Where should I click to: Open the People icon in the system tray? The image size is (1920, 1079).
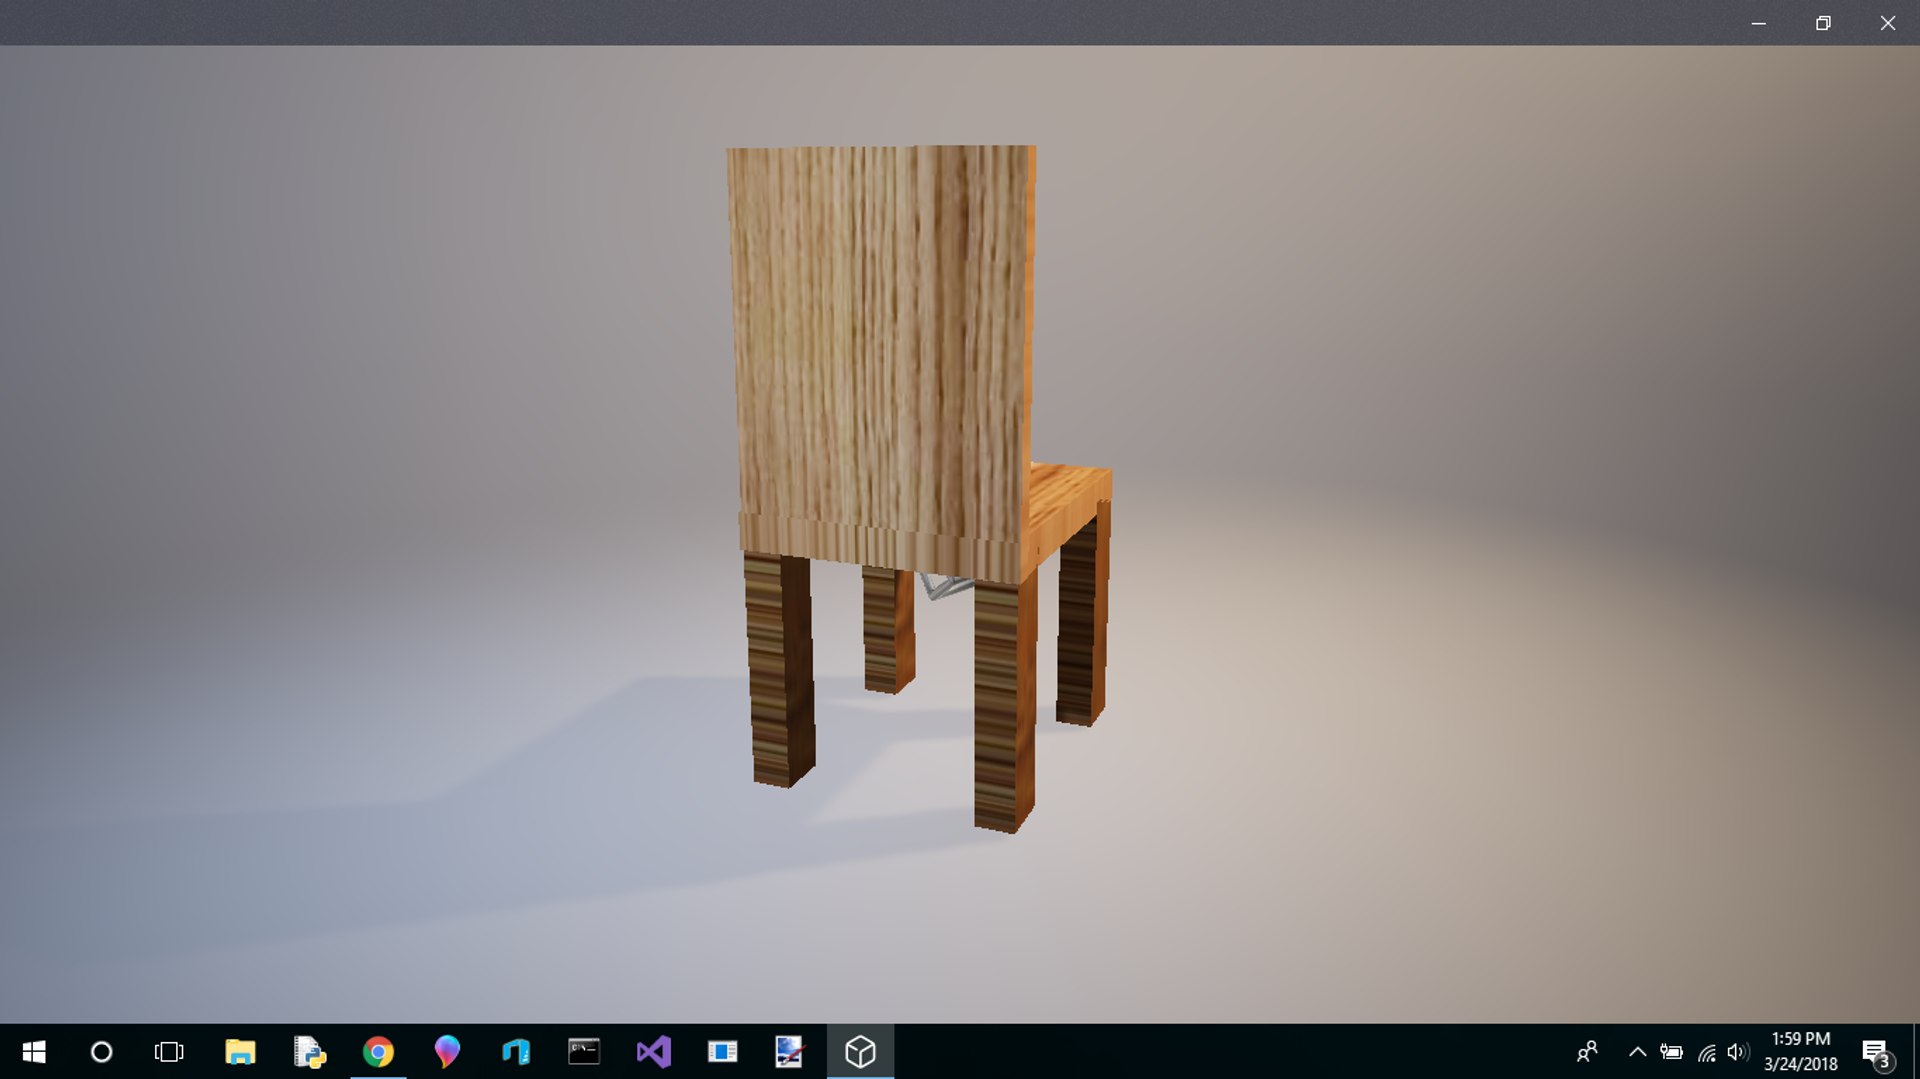[x=1587, y=1052]
